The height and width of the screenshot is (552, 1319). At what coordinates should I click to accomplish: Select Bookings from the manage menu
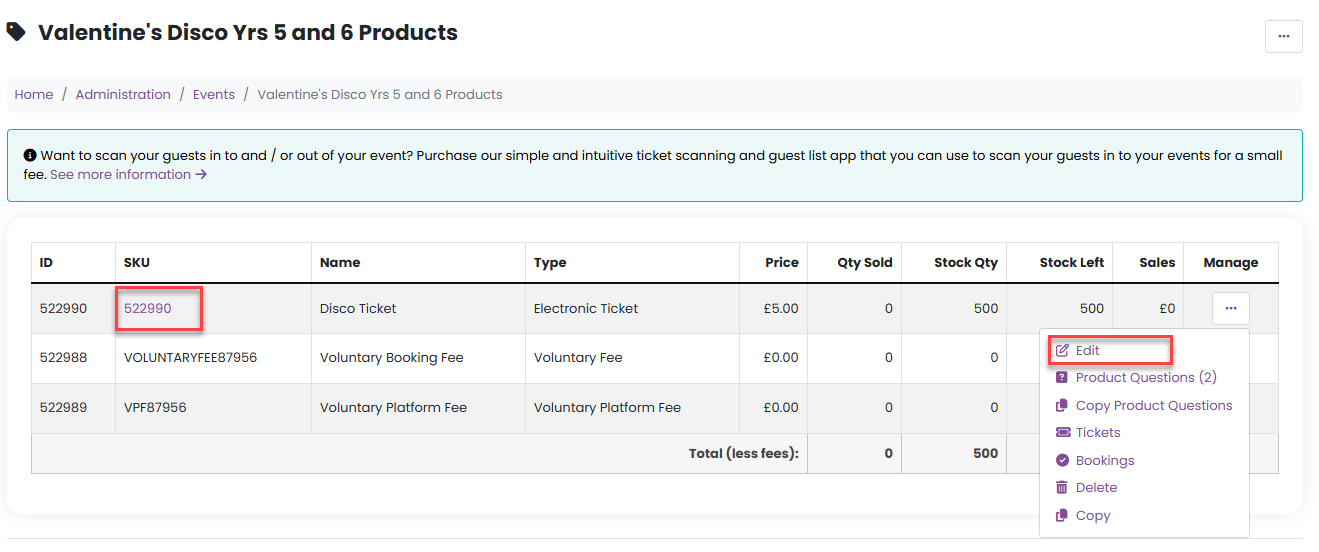pos(1104,461)
